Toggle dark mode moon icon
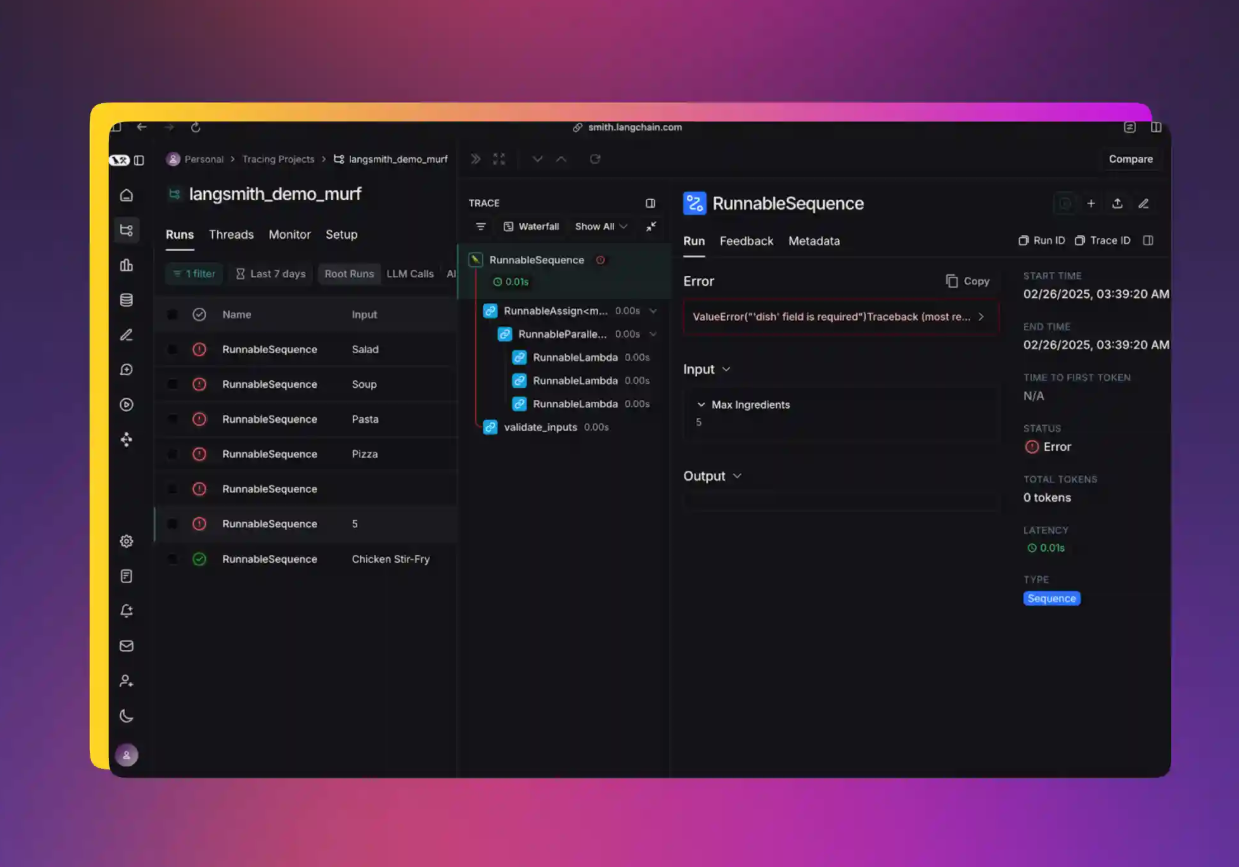Viewport: 1239px width, 867px height. tap(126, 716)
